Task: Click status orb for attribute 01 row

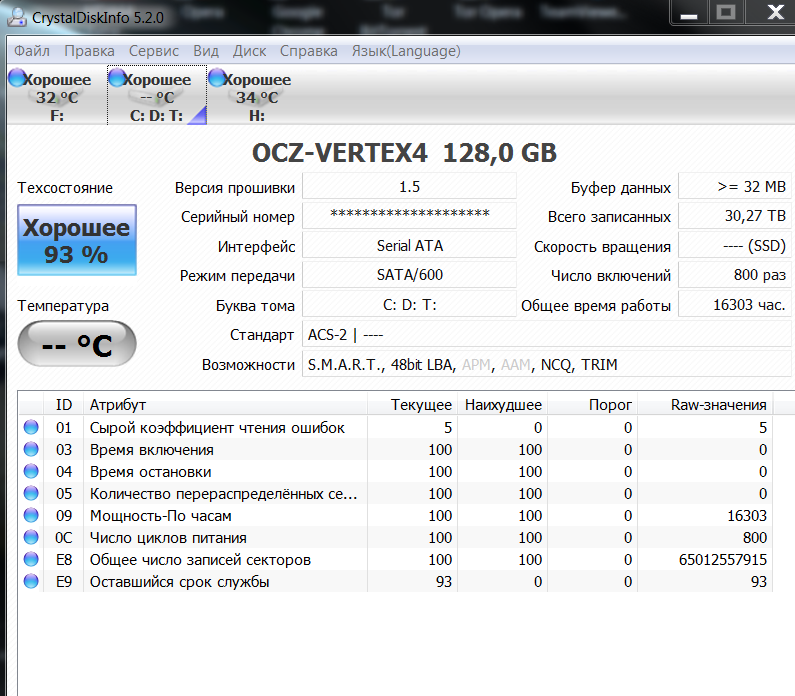Action: (x=31, y=427)
